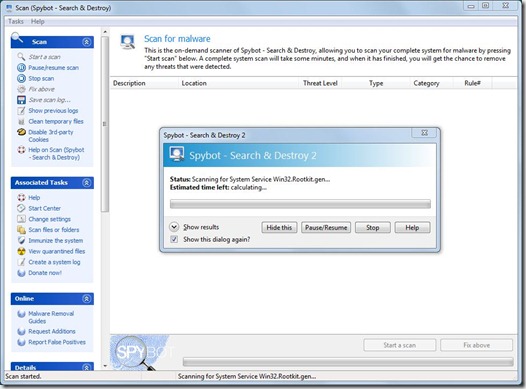Collapse the Scan sidebar panel
The image size is (526, 389).
tap(87, 42)
